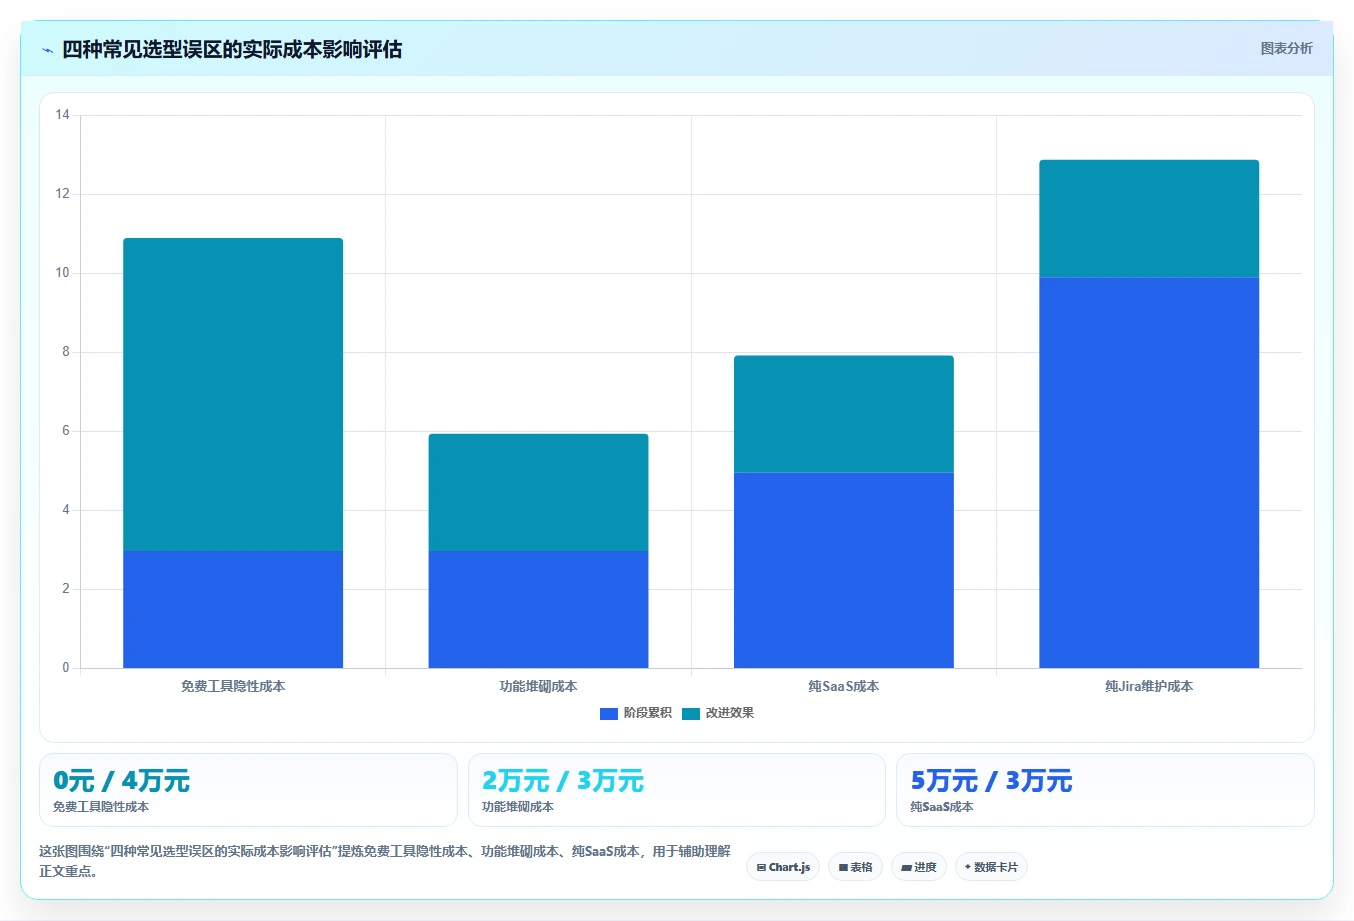The width and height of the screenshot is (1354, 921).
Task: Click the blue segment of 纯Jira维护成本 bar
Action: (x=1149, y=472)
